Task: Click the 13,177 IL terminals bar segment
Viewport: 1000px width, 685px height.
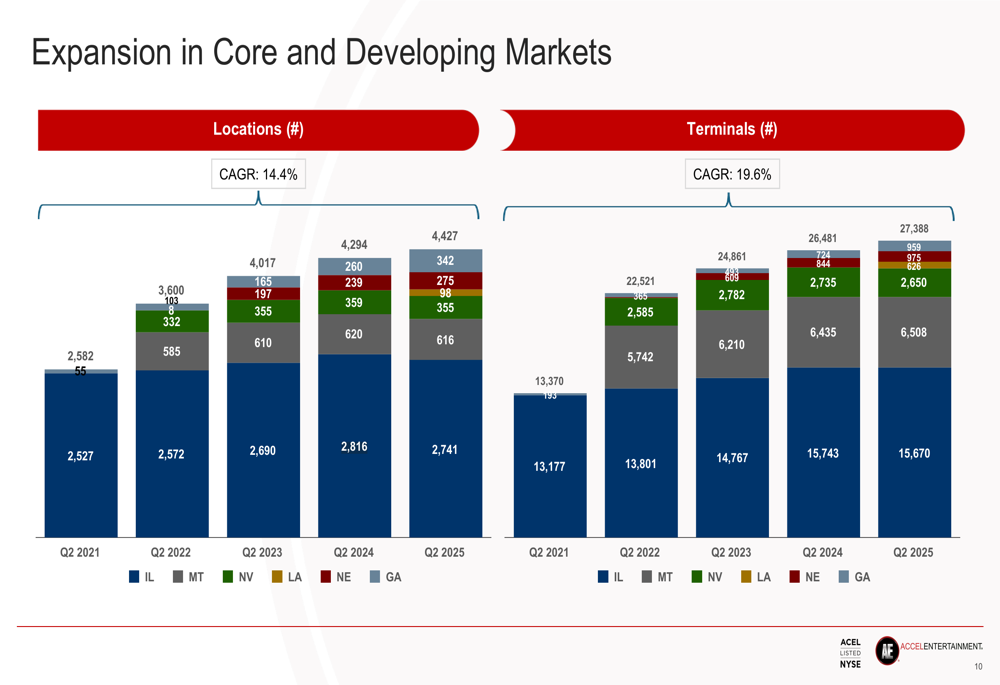Action: [x=550, y=466]
